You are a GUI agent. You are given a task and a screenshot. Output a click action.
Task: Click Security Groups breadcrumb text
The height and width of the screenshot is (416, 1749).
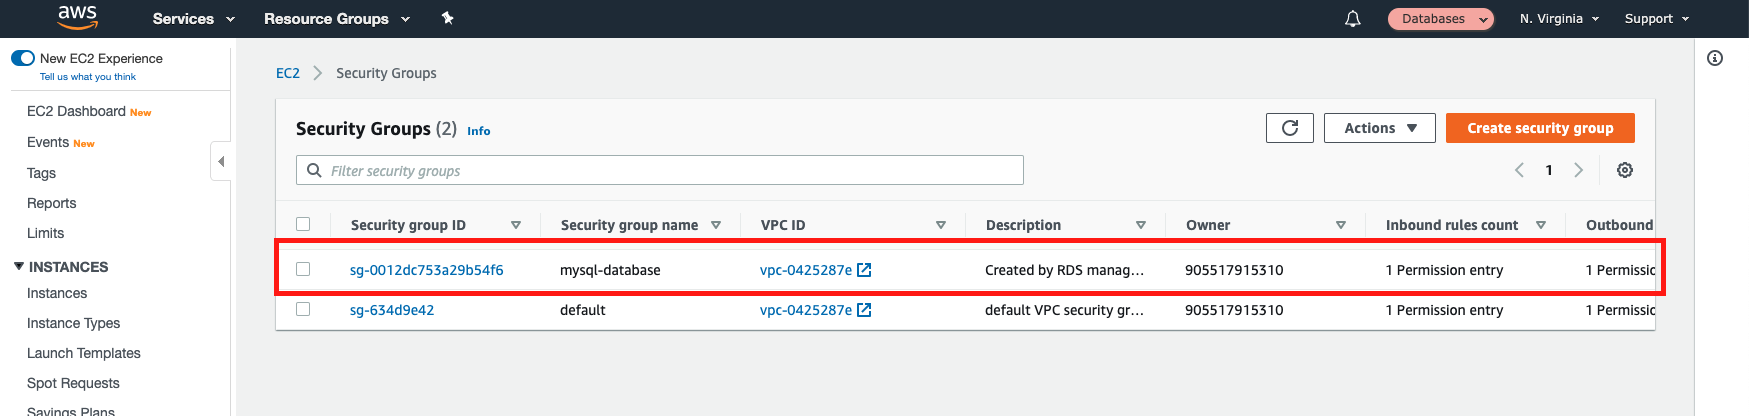click(x=386, y=73)
